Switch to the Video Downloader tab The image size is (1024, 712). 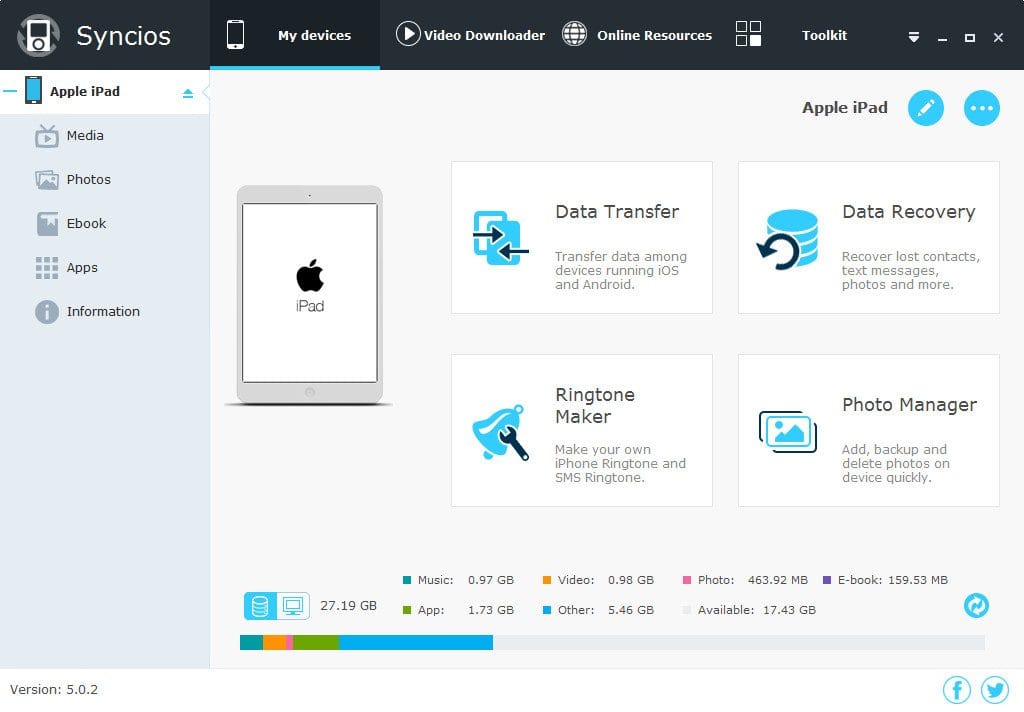pos(470,34)
